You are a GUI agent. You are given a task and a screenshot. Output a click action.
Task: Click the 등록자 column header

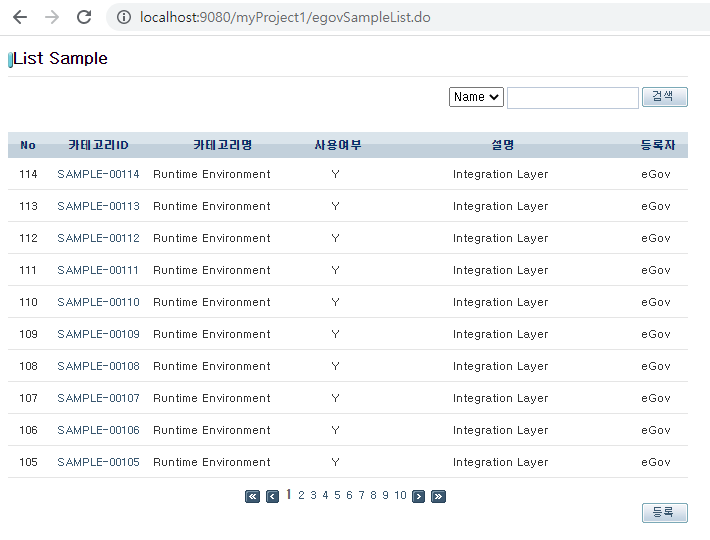[x=657, y=145]
